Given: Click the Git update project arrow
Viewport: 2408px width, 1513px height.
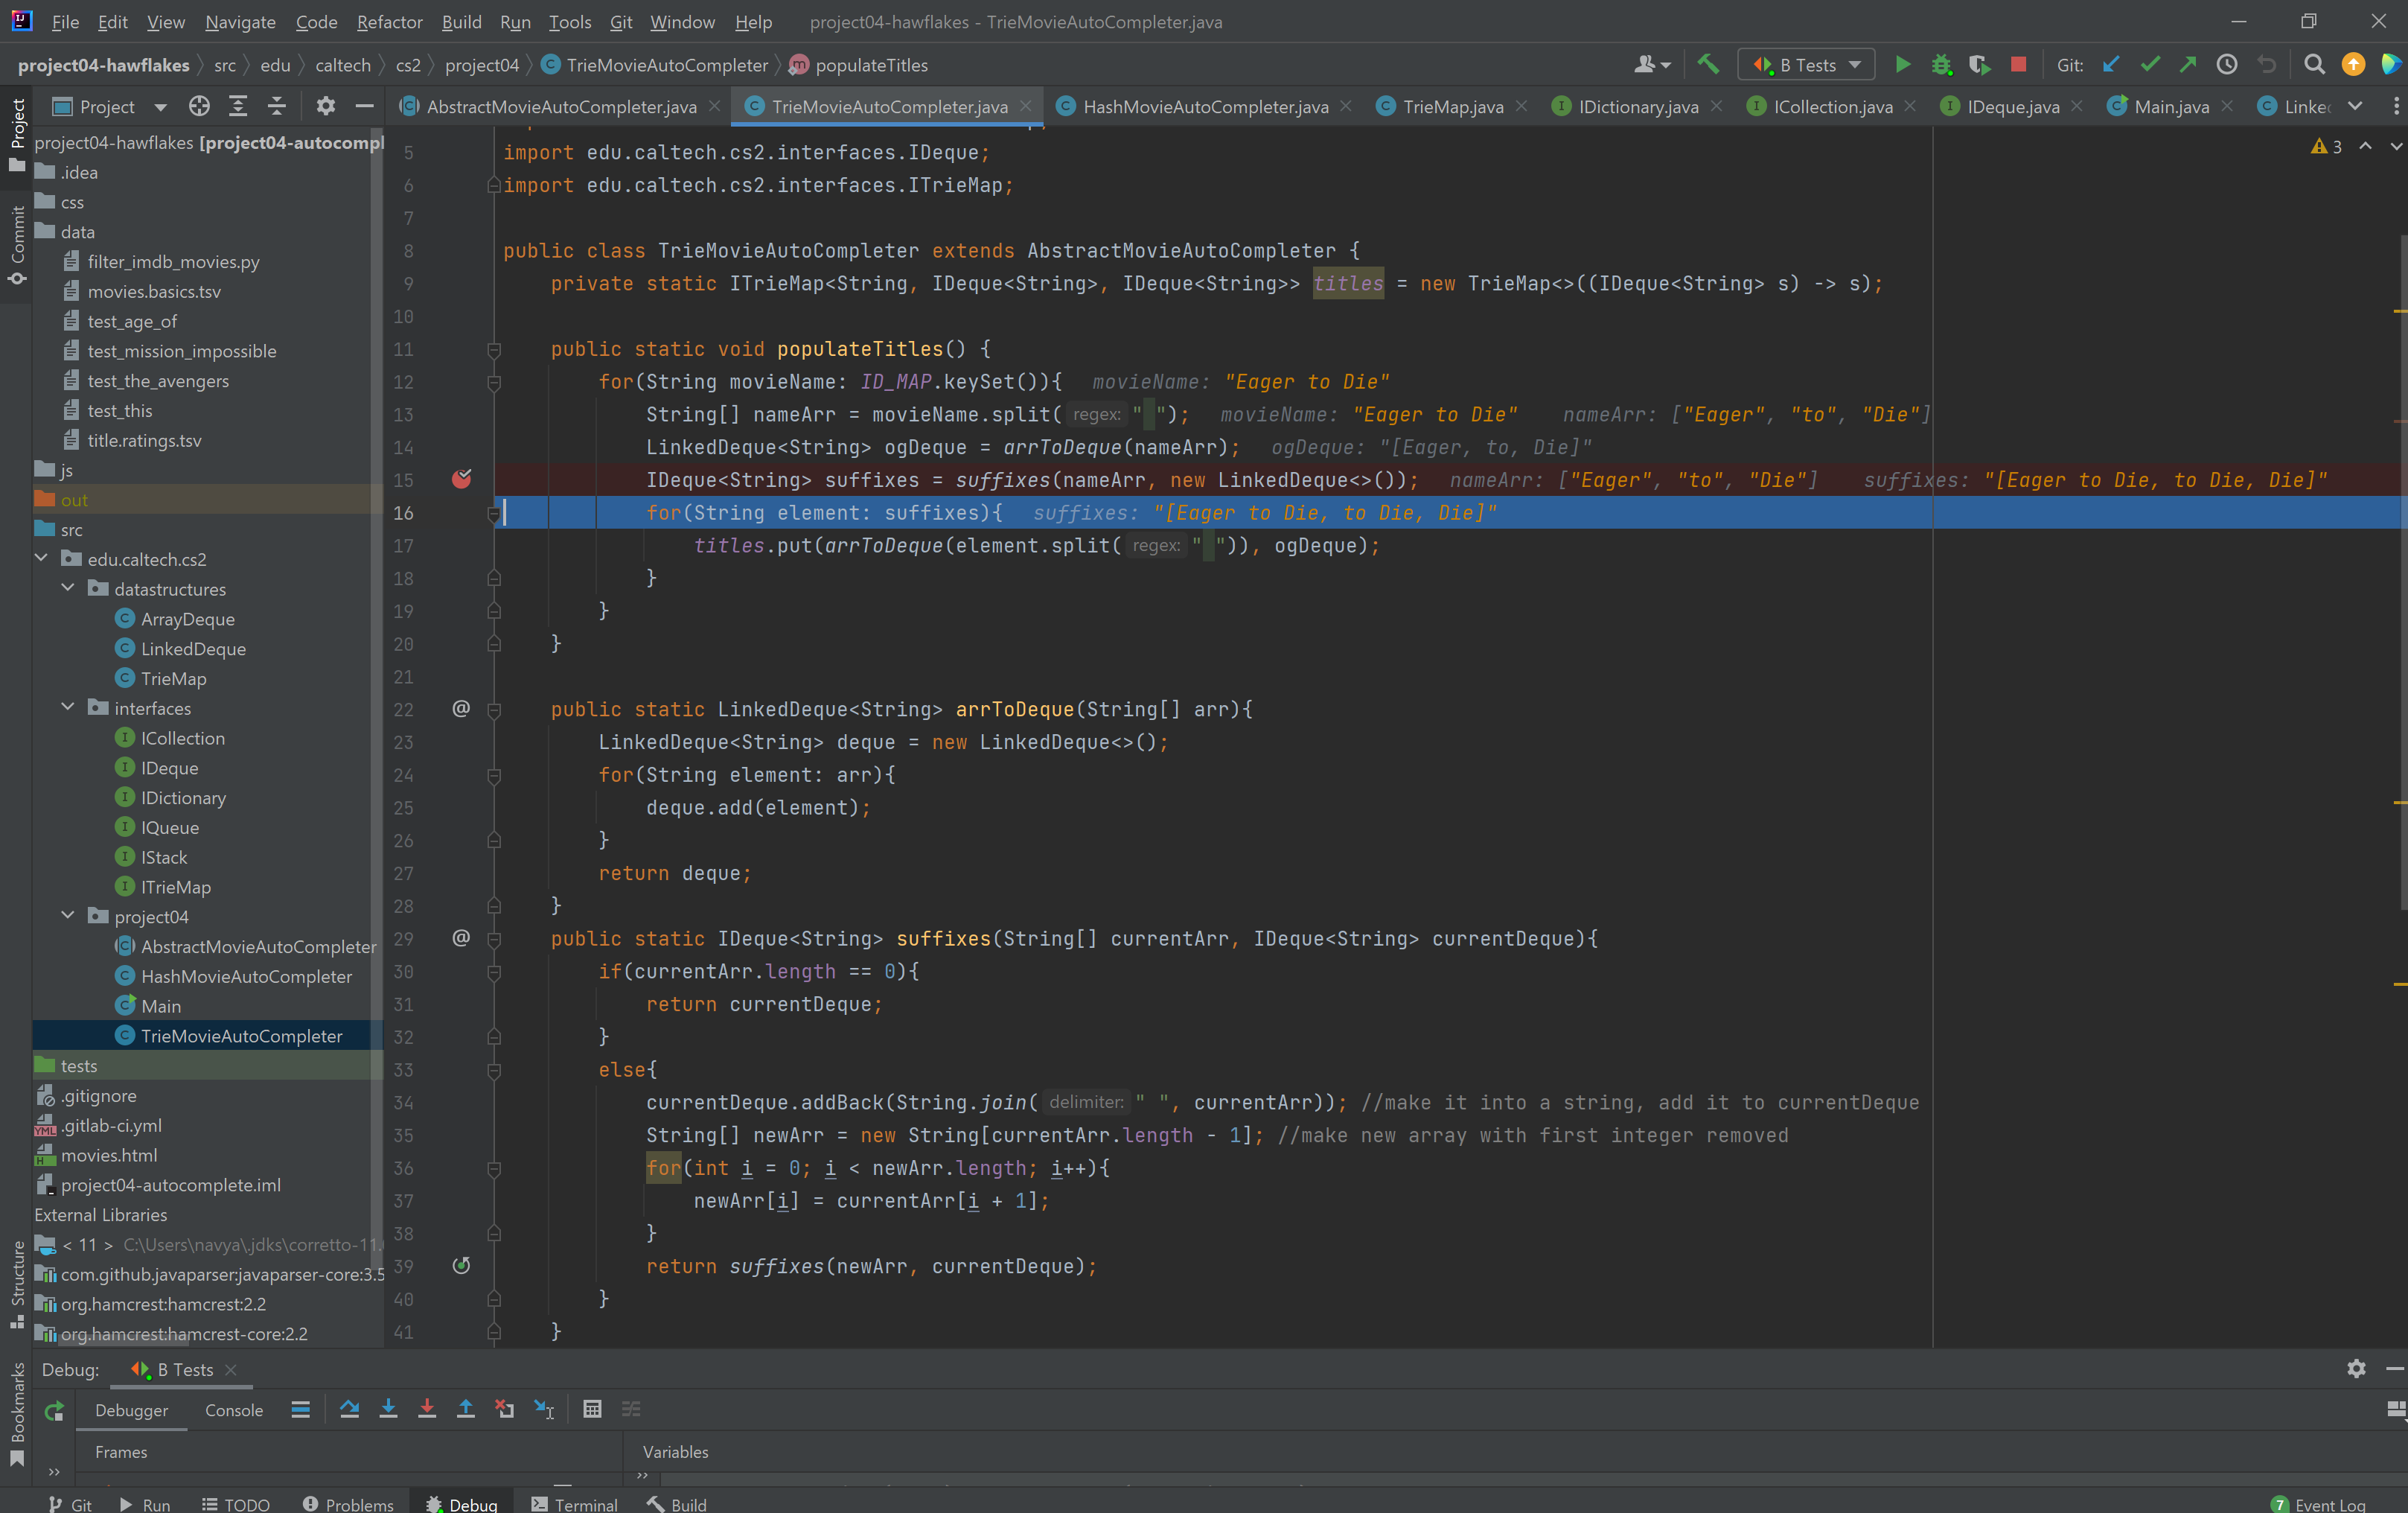Looking at the screenshot, I should point(2111,65).
